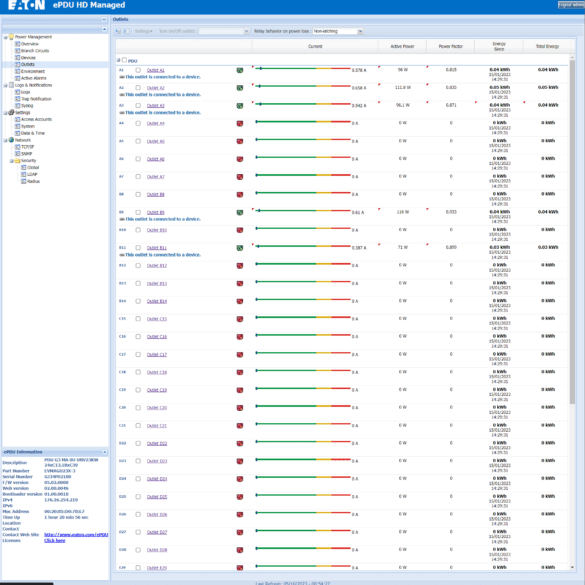
Task: Open Active Alarms in the tree
Action: [34, 78]
